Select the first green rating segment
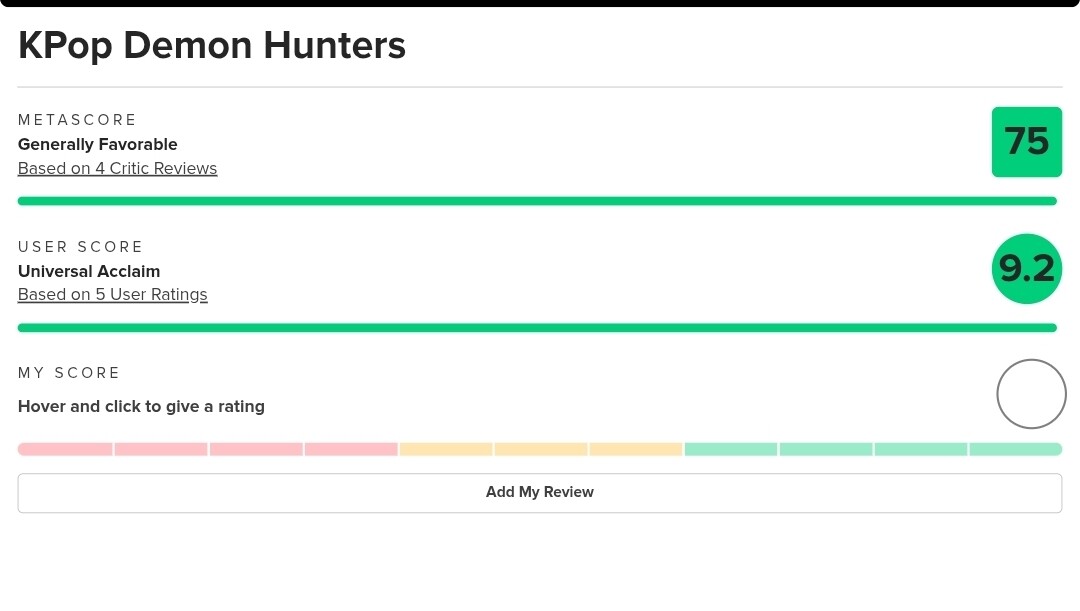Viewport: 1080px width, 611px height. tap(731, 449)
